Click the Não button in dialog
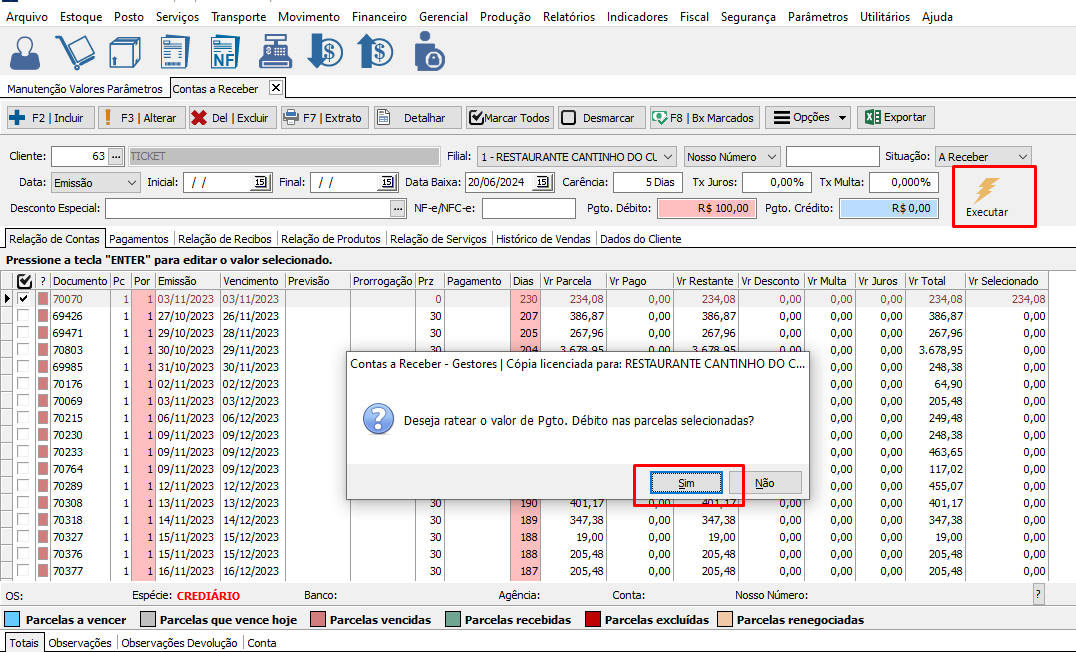 pos(764,483)
